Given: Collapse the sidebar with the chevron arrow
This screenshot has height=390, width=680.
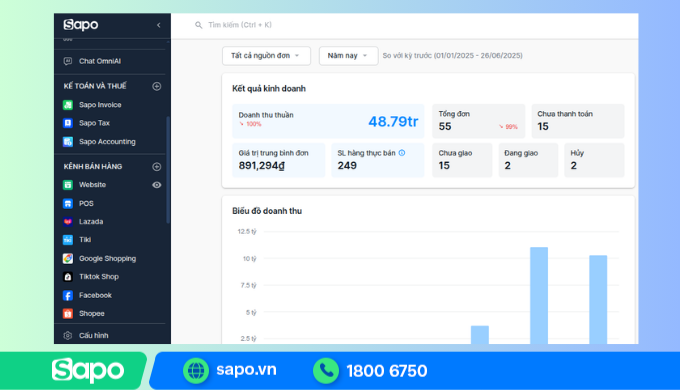Looking at the screenshot, I should click(x=159, y=25).
